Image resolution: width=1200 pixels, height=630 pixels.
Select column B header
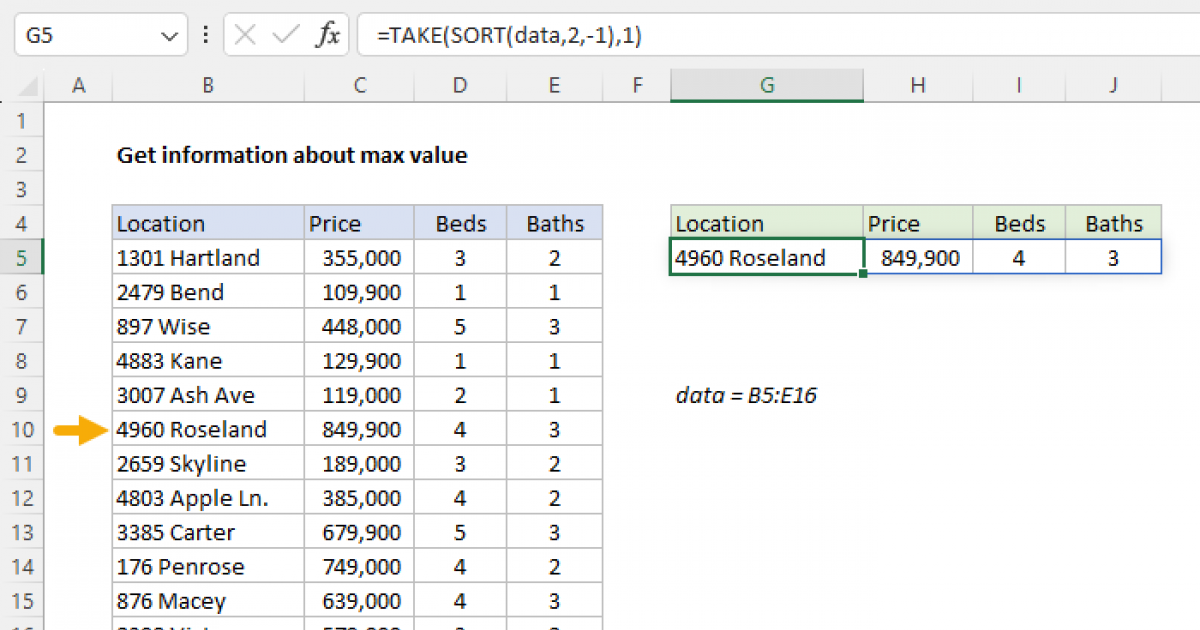(208, 87)
